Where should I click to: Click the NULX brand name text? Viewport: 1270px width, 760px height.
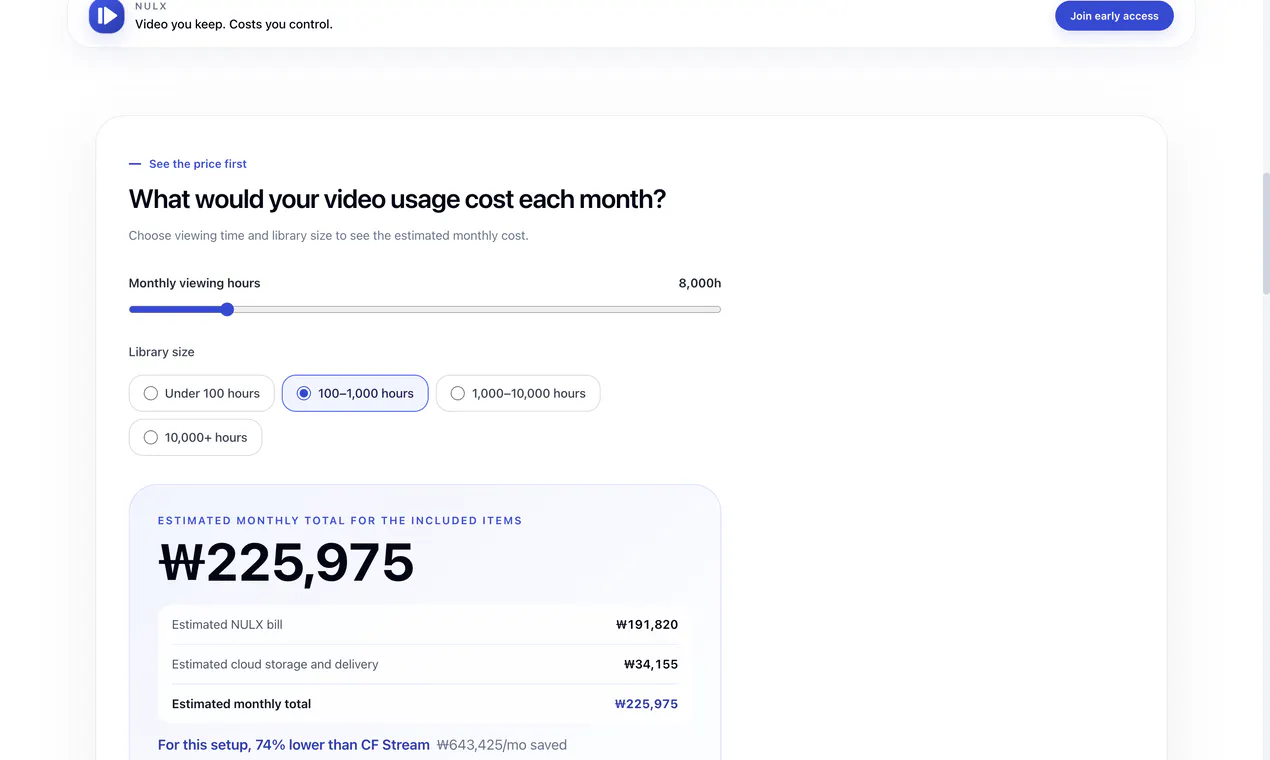pyautogui.click(x=151, y=6)
